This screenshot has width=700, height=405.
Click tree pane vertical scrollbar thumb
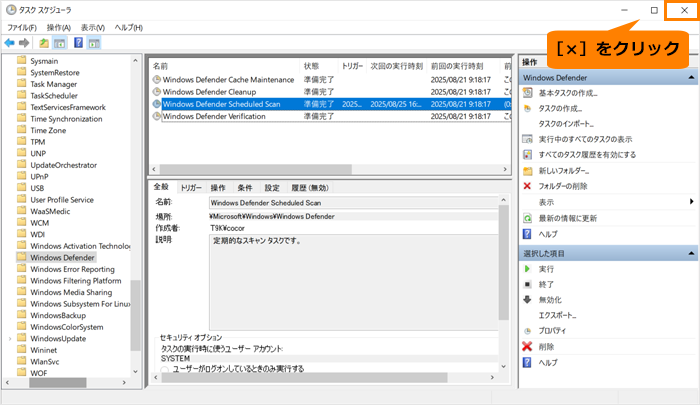tap(136, 315)
